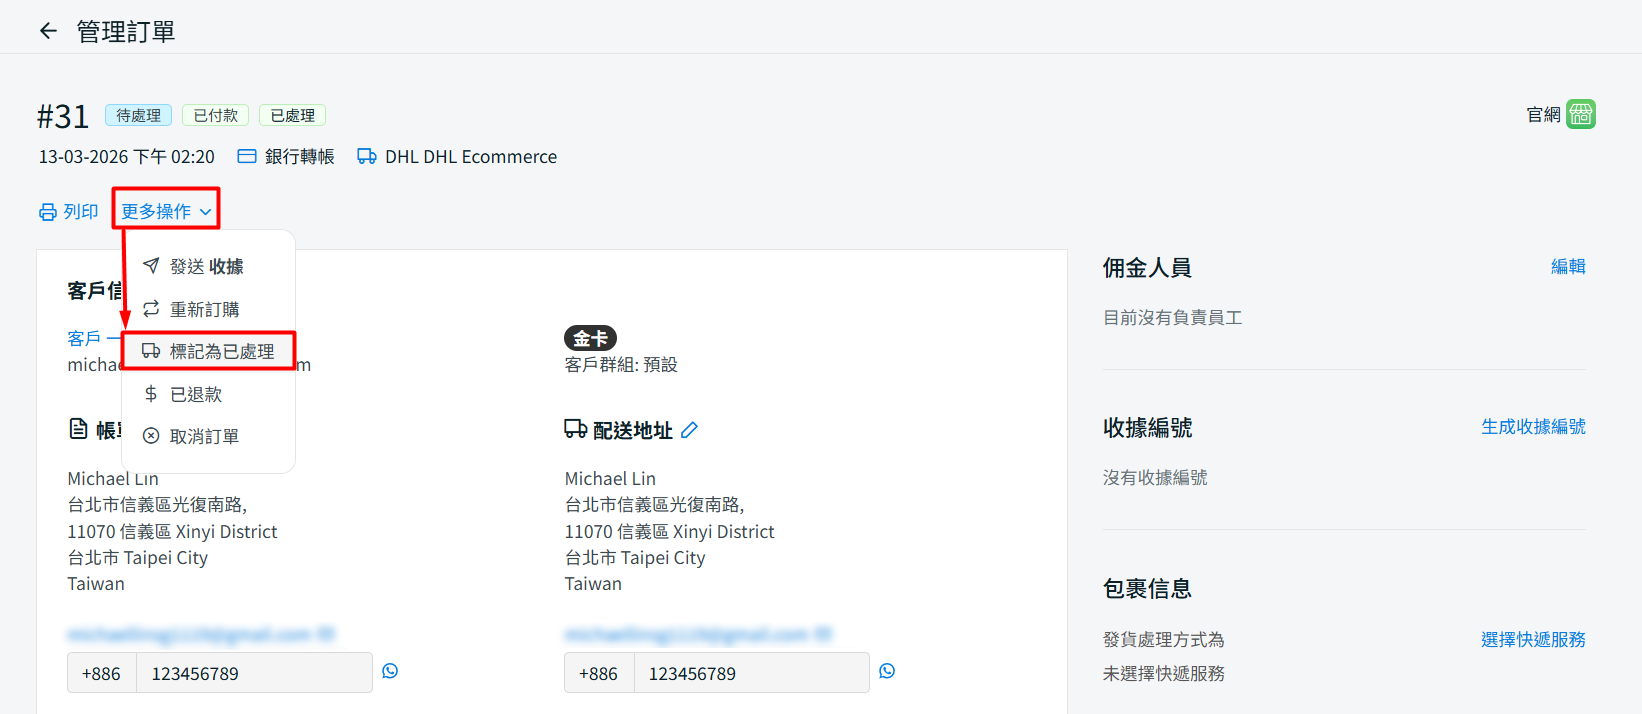Click the 待處理 status tag
The height and width of the screenshot is (714, 1642).
138,115
